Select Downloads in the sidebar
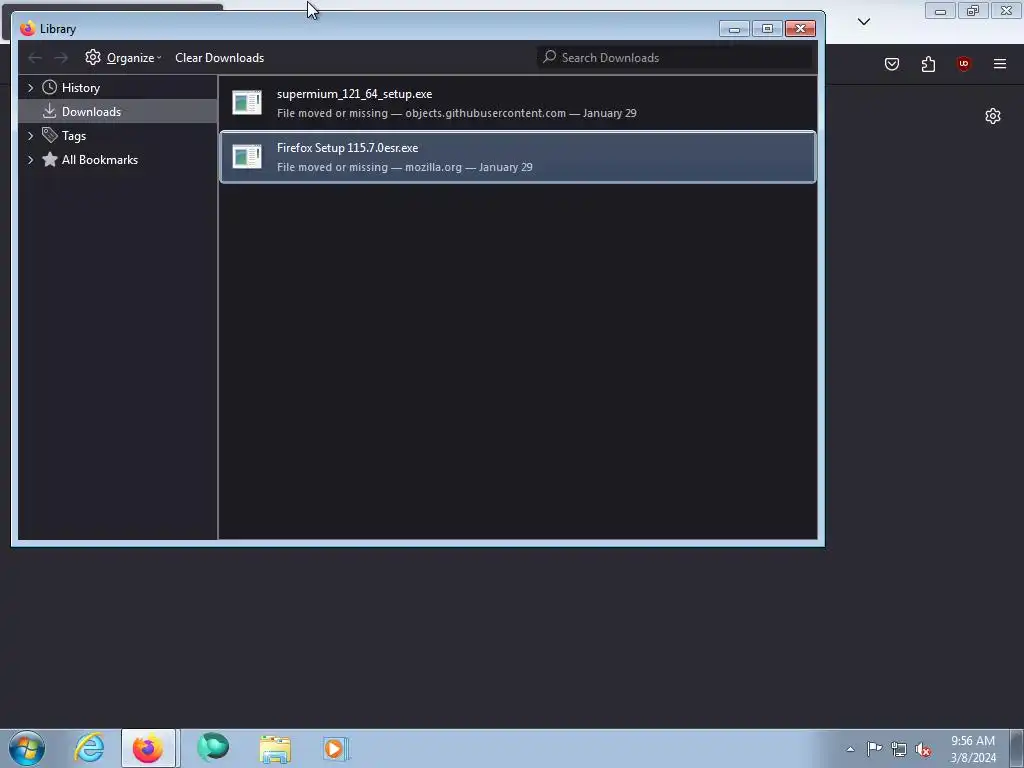The width and height of the screenshot is (1024, 768). coord(118,112)
